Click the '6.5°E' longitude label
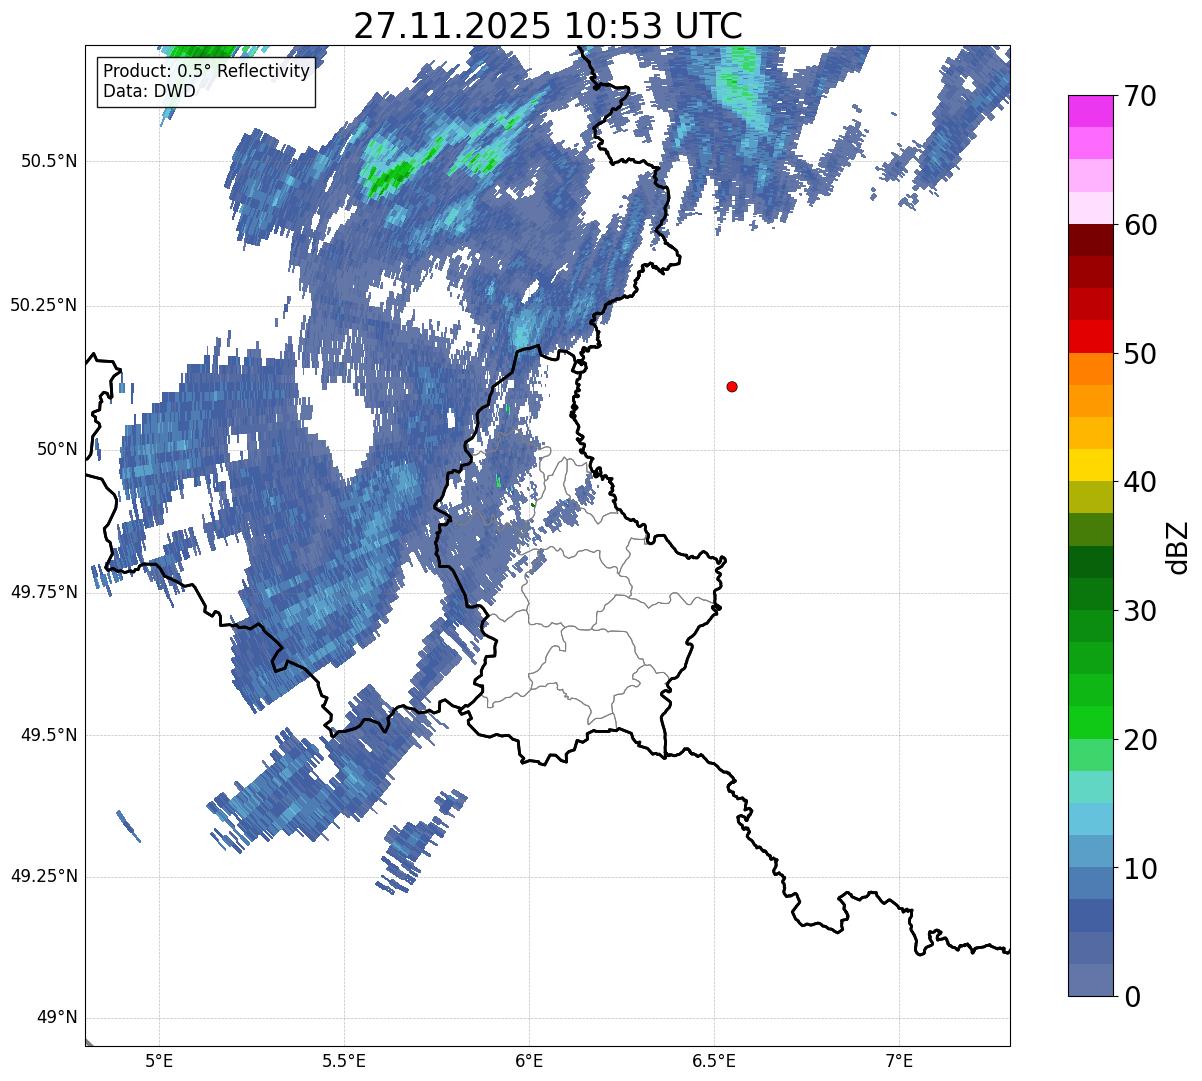The height and width of the screenshot is (1081, 1202). click(714, 1061)
